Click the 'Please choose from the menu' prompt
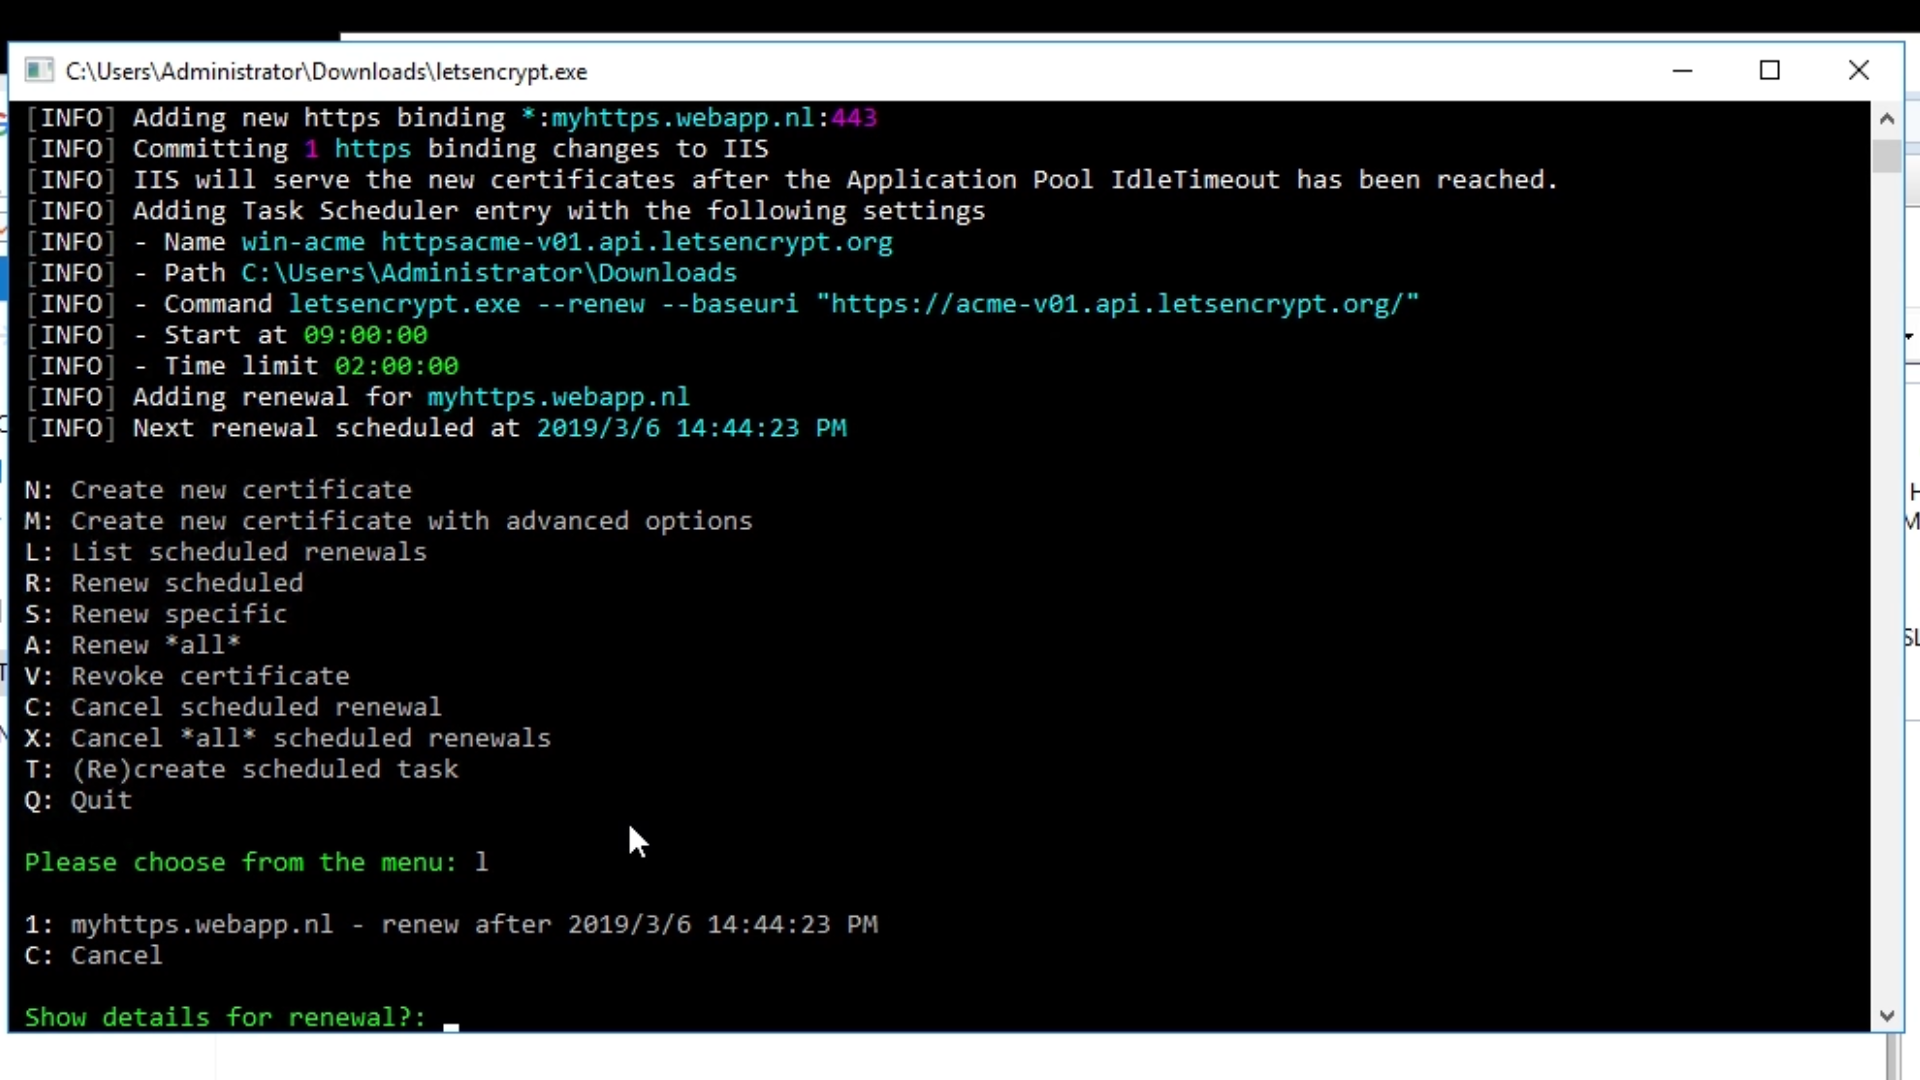Image resolution: width=1920 pixels, height=1080 pixels. click(240, 862)
